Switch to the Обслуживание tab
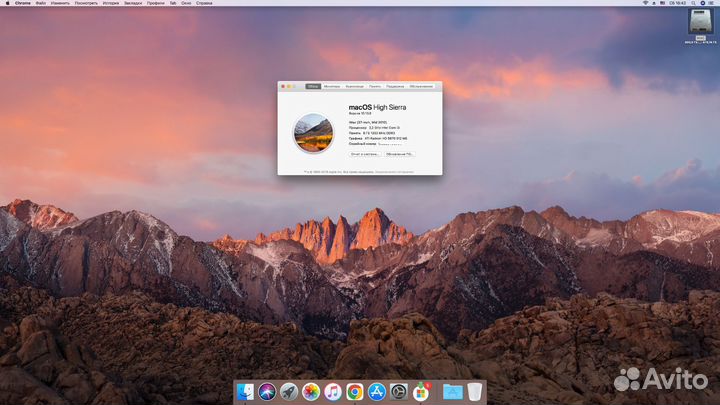Viewport: 720px width, 405px height. [421, 86]
